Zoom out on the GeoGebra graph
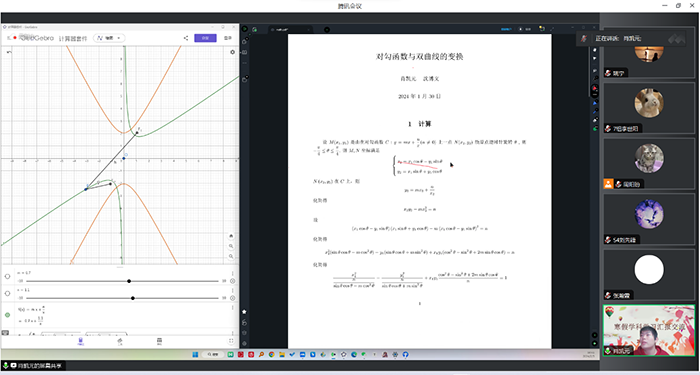 click(x=231, y=257)
